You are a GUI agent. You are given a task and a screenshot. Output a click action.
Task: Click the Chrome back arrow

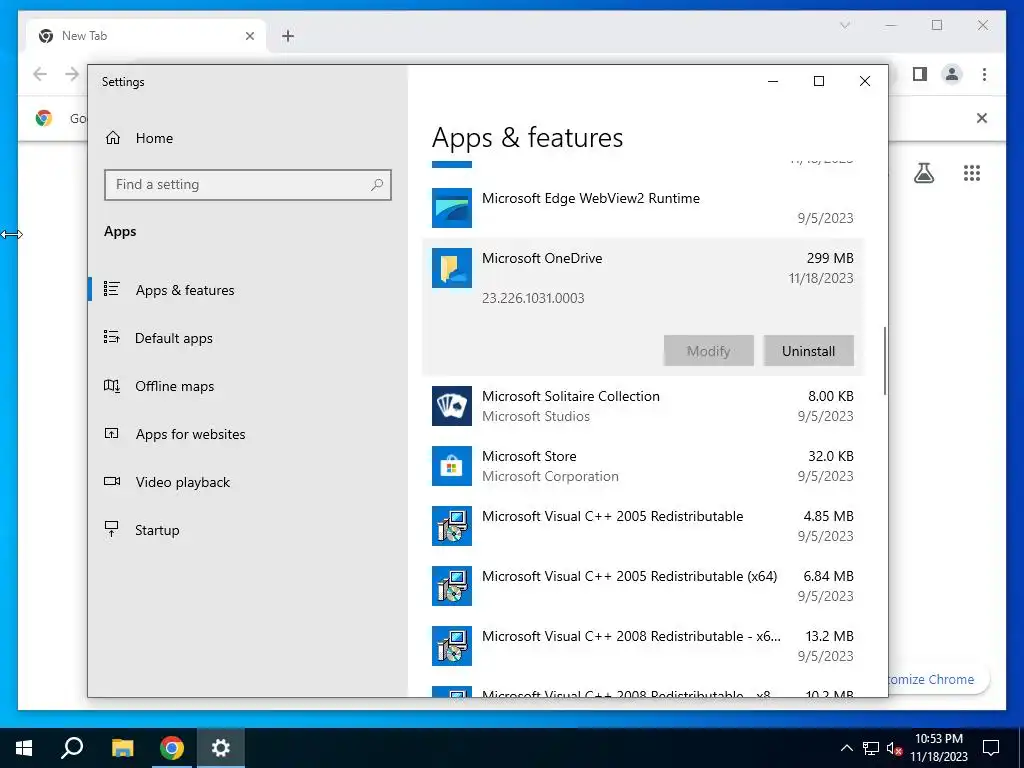click(x=40, y=74)
